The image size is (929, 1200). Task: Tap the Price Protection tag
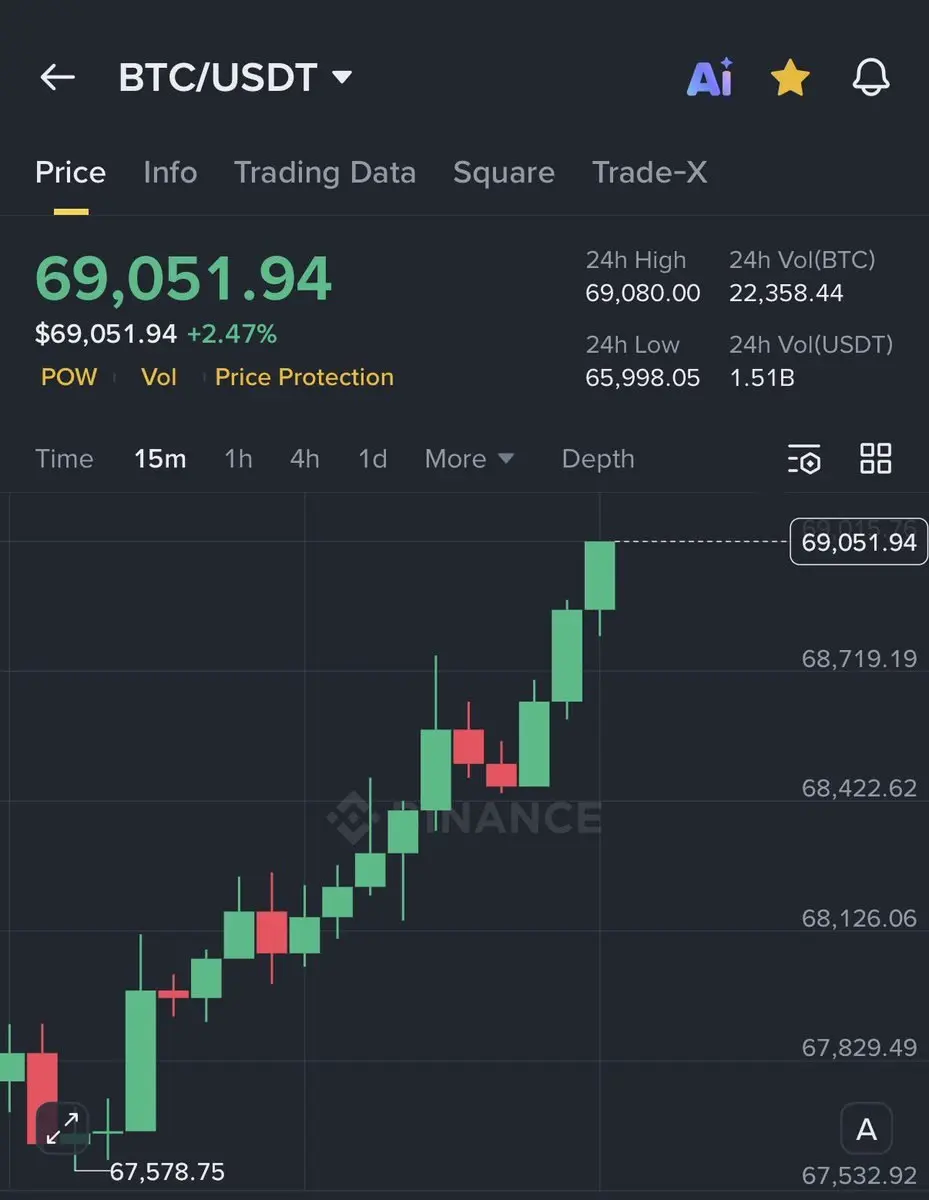[304, 377]
